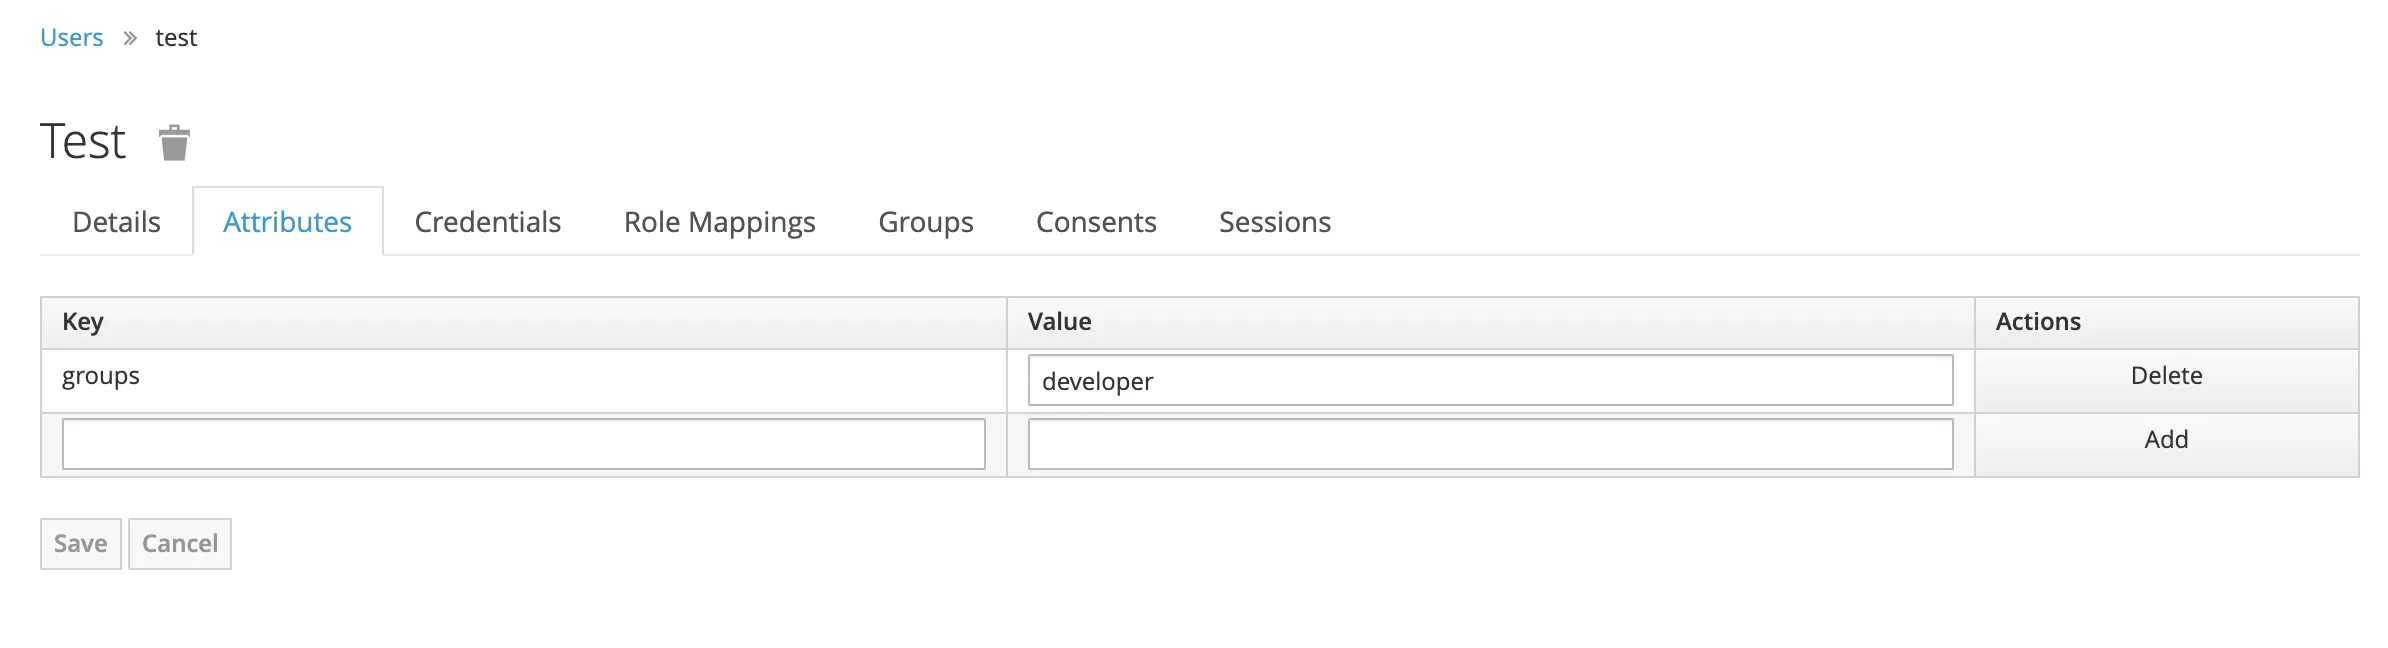This screenshot has width=2388, height=648.
Task: Click the trash icon to delete user Test
Action: (174, 143)
